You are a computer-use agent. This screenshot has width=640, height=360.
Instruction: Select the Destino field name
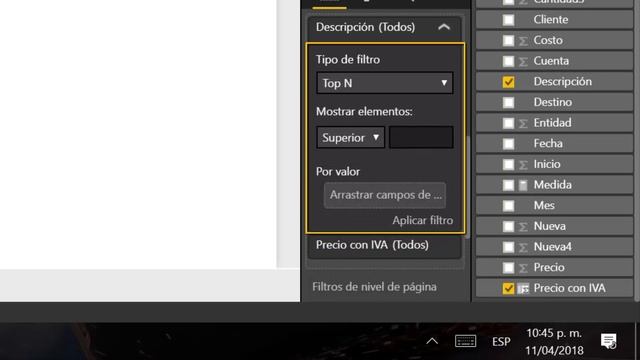(x=553, y=102)
